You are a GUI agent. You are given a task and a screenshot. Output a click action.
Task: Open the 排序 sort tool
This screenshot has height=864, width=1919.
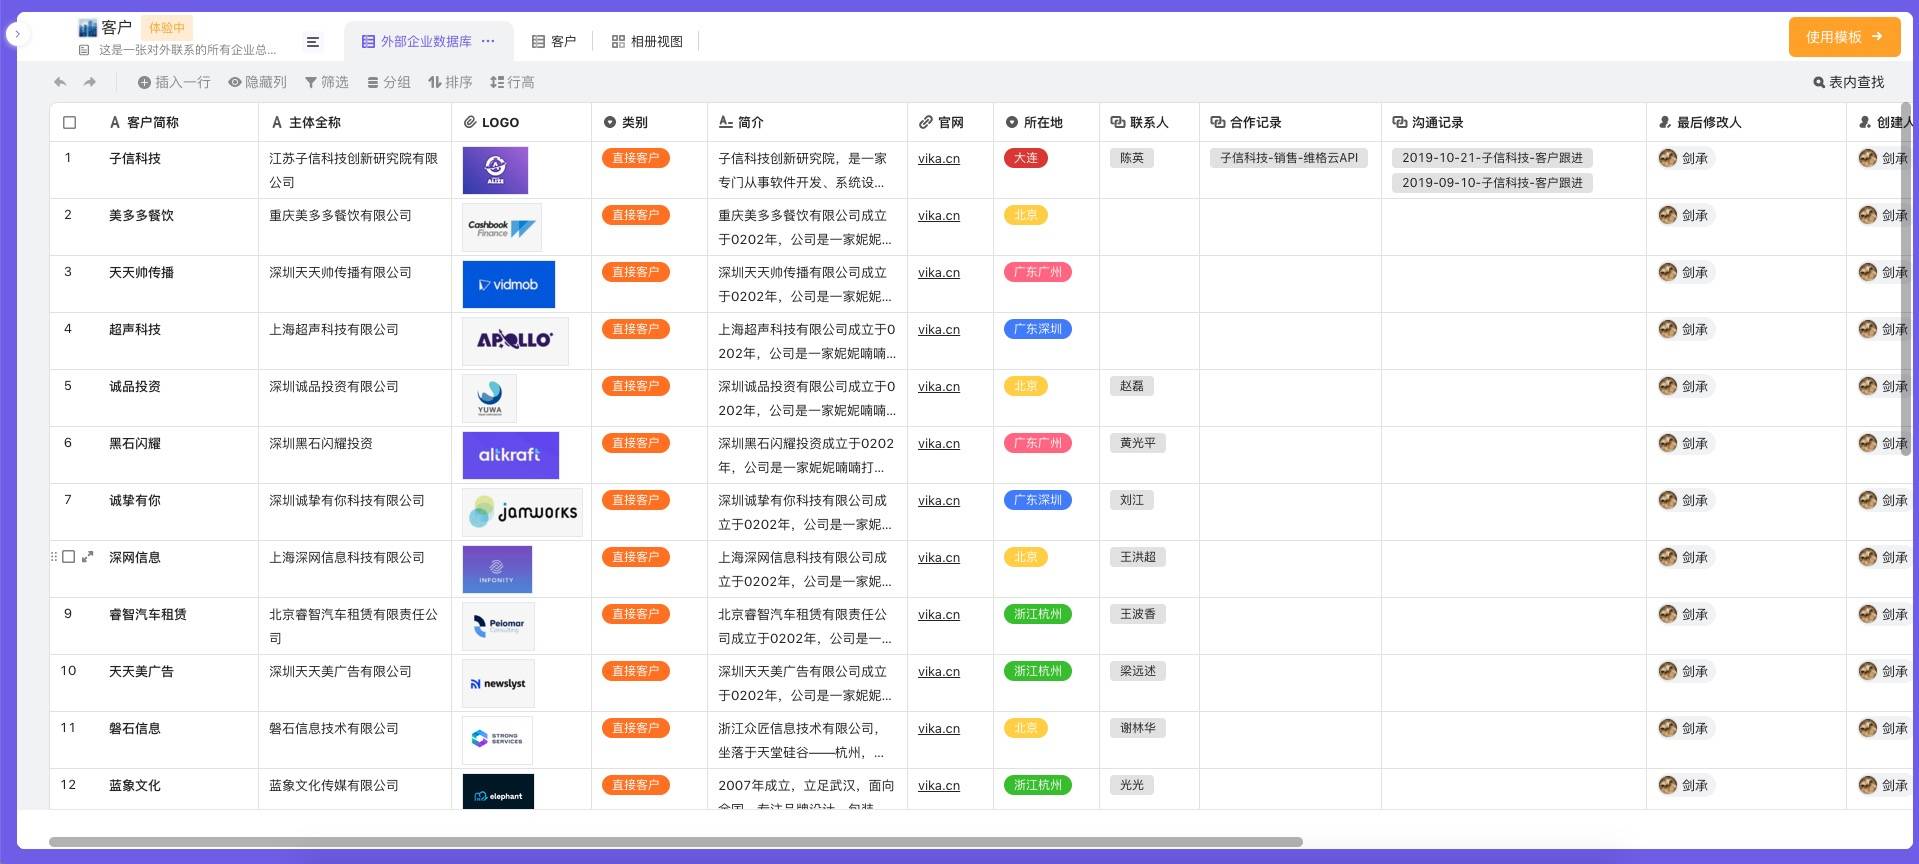[x=450, y=82]
